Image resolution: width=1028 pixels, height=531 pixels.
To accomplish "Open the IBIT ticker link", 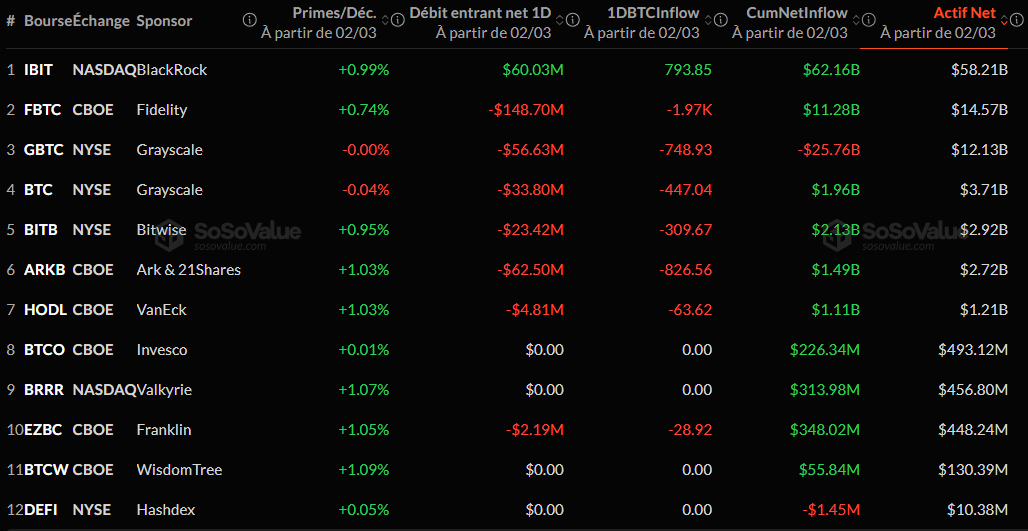I will coord(38,70).
